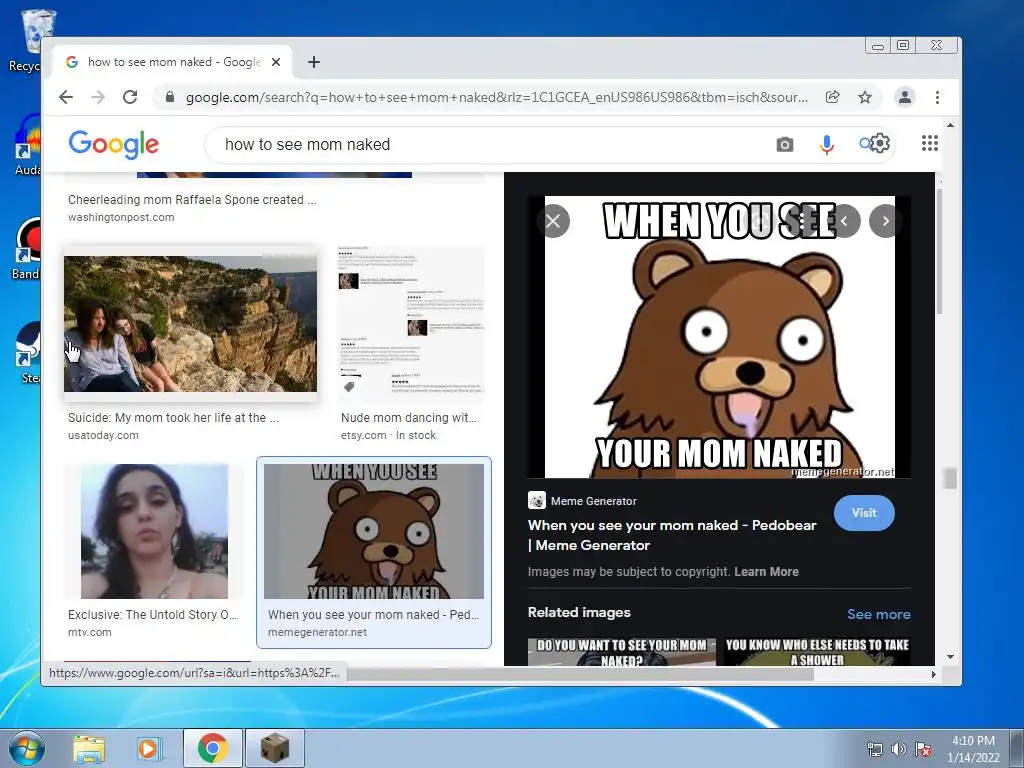Select the 'how to see mom naked' tab
The height and width of the screenshot is (768, 1024).
coord(172,62)
